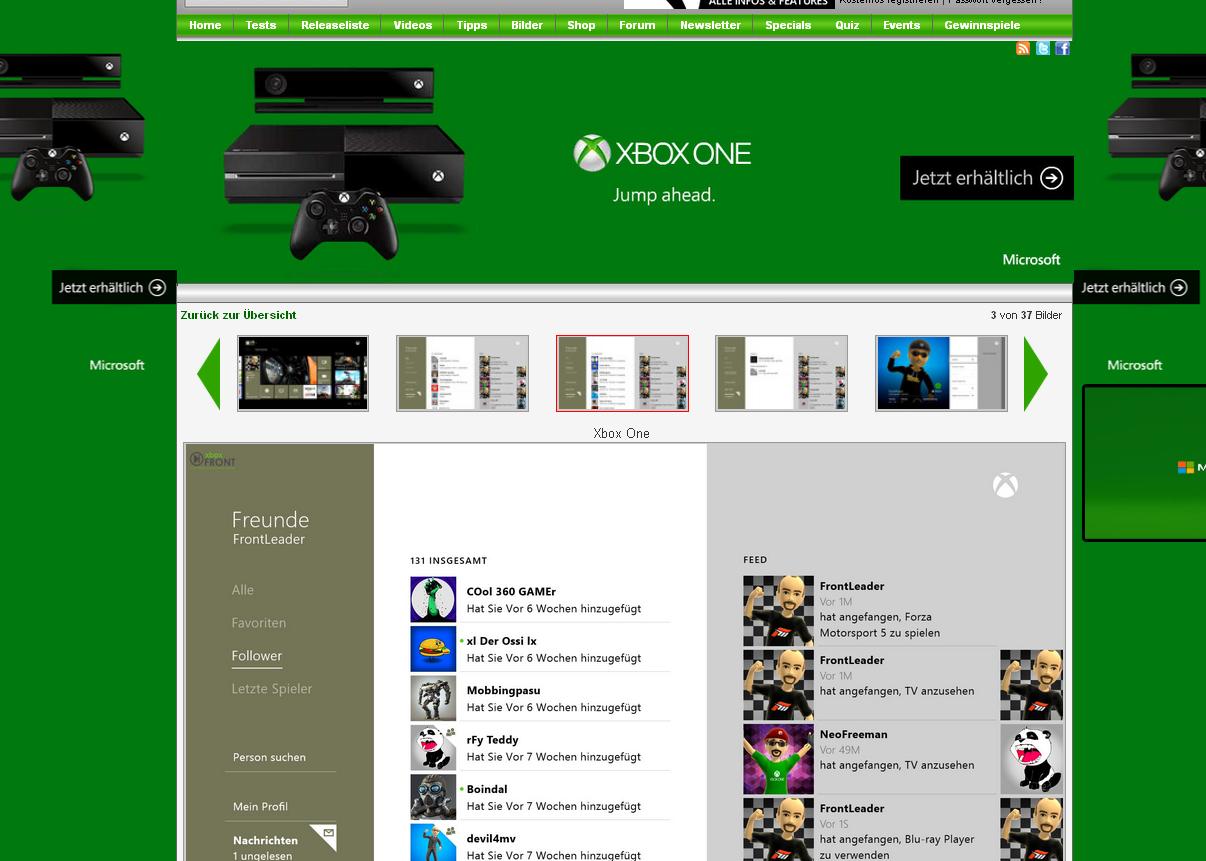Viewport: 1206px width, 861px height.
Task: Open the Releaseliste menu item
Action: click(x=335, y=25)
